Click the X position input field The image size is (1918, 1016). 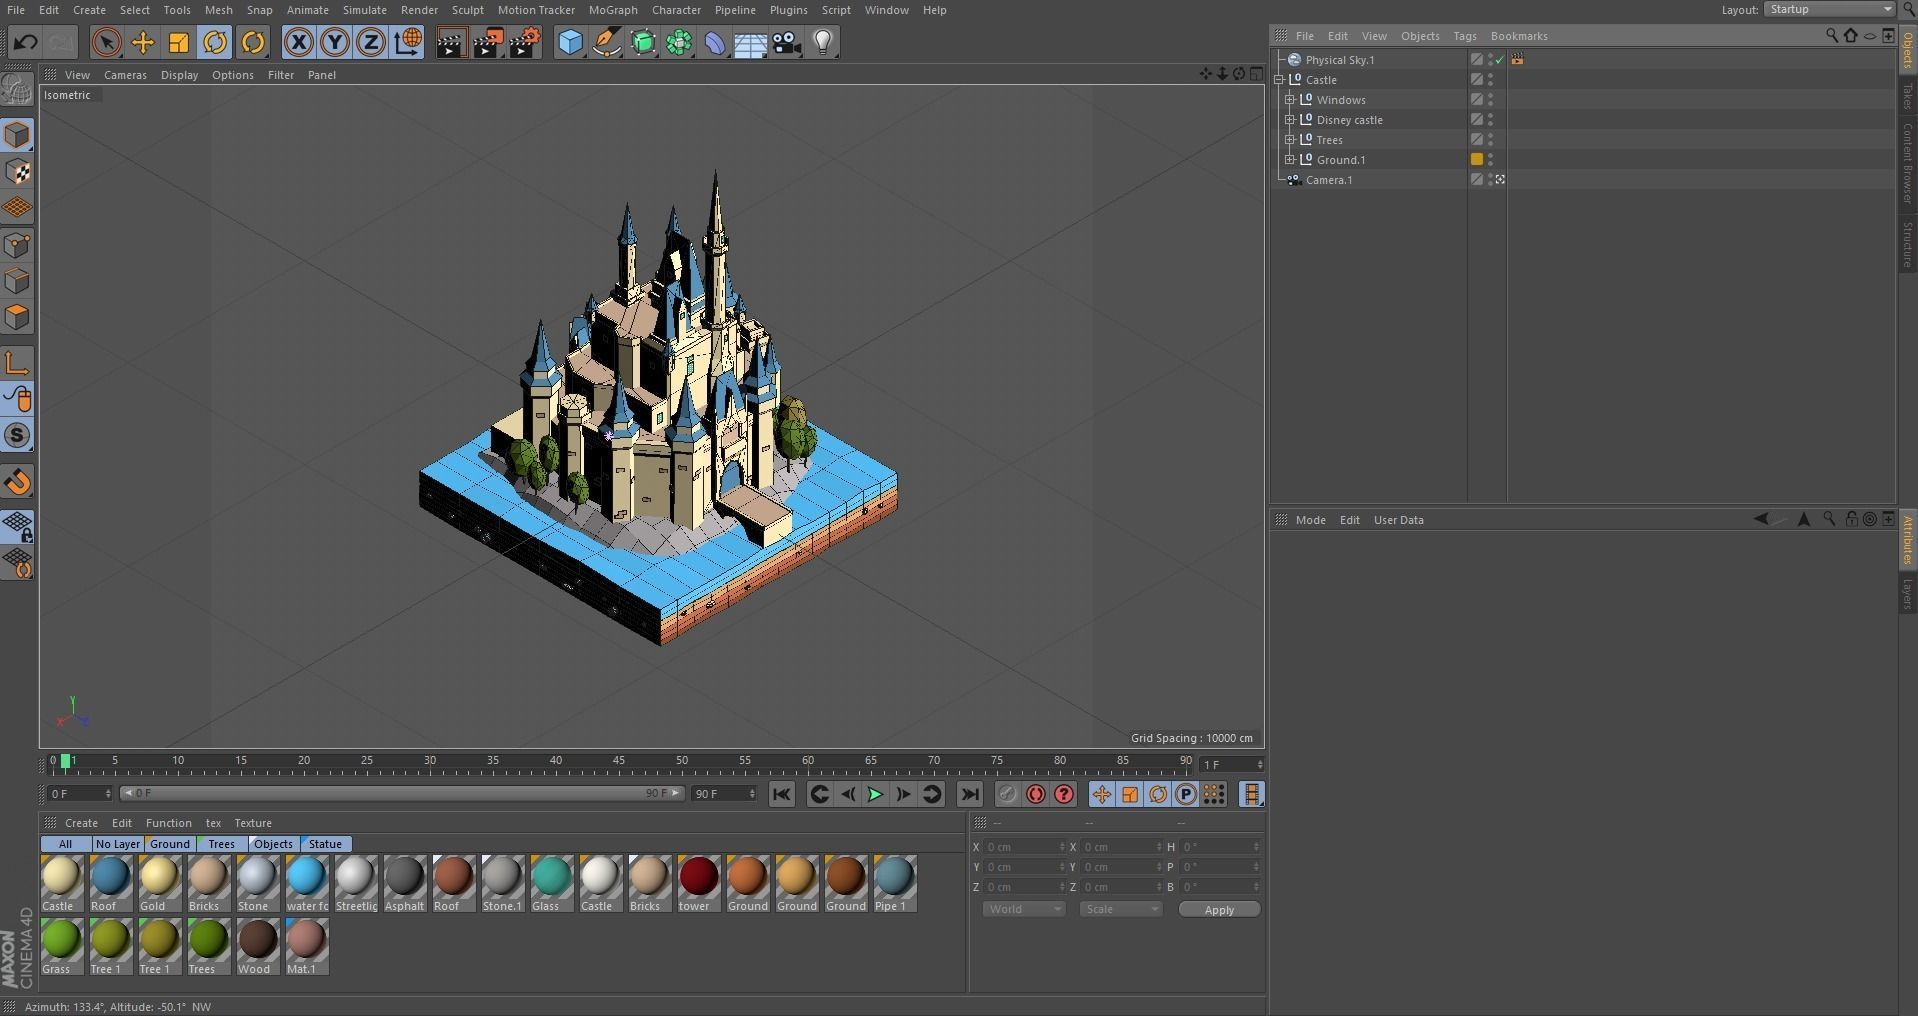[1025, 847]
